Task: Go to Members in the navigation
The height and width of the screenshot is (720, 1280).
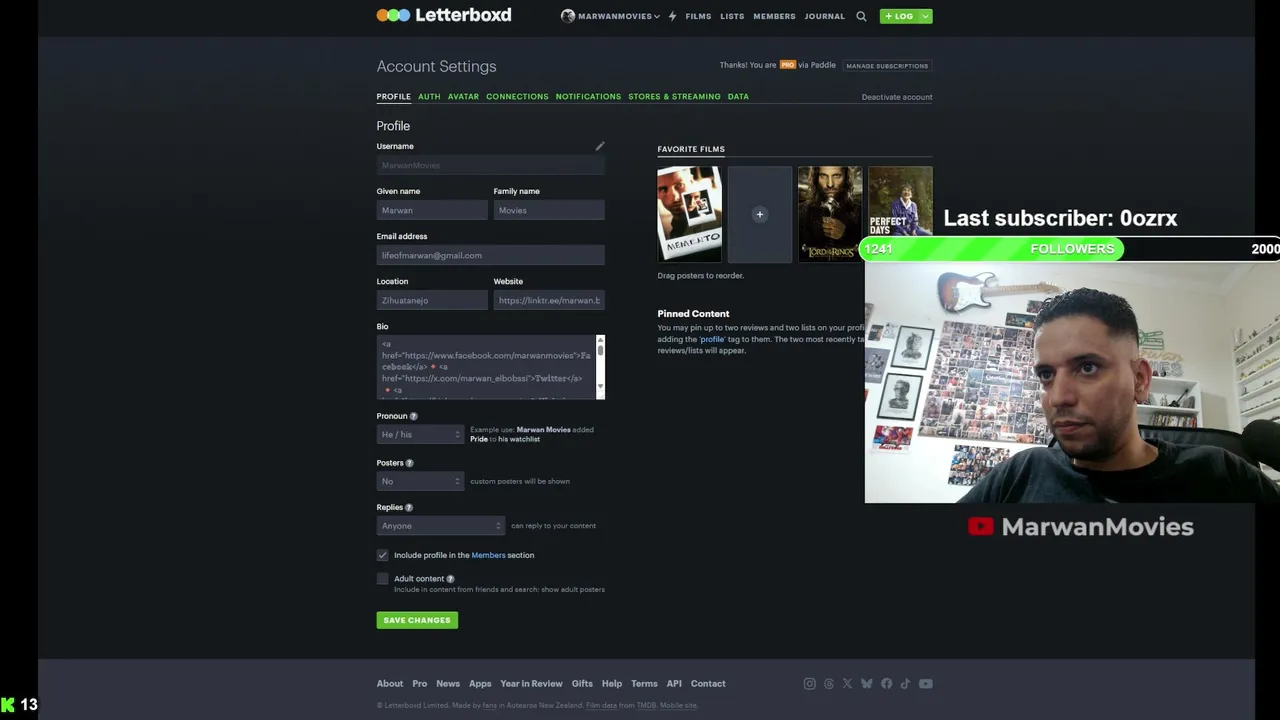Action: click(774, 16)
